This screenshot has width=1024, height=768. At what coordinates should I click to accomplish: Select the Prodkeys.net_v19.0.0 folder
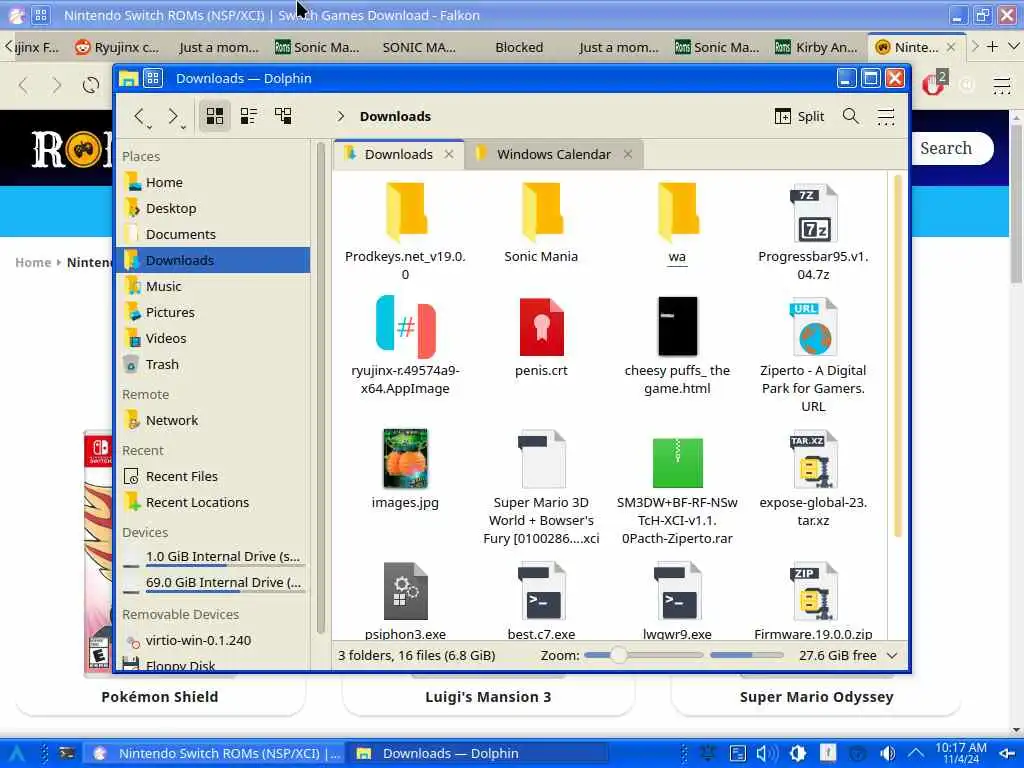click(405, 232)
